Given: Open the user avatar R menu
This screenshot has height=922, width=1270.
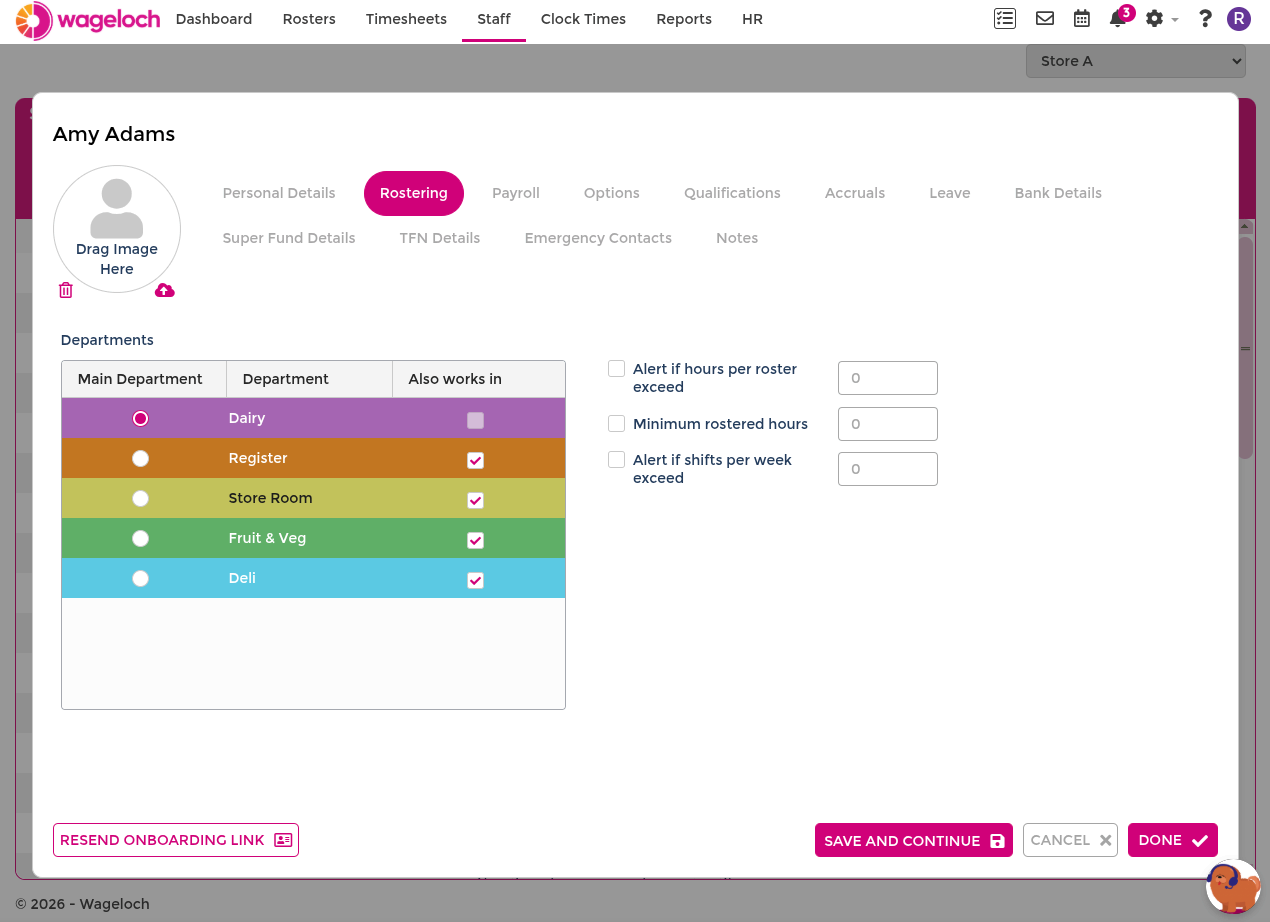Looking at the screenshot, I should click(x=1239, y=18).
